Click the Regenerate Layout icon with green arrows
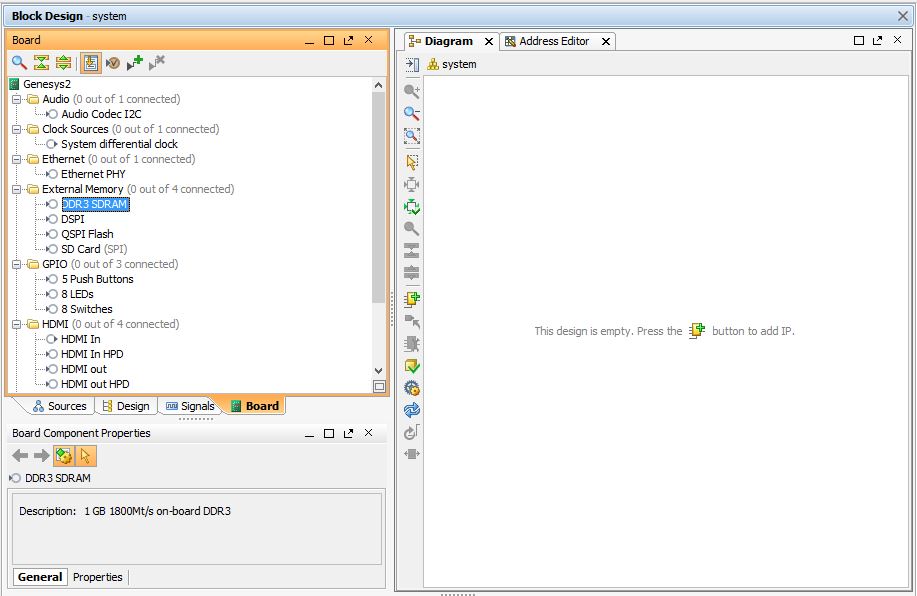Viewport: 917px width, 596px height. tap(412, 206)
